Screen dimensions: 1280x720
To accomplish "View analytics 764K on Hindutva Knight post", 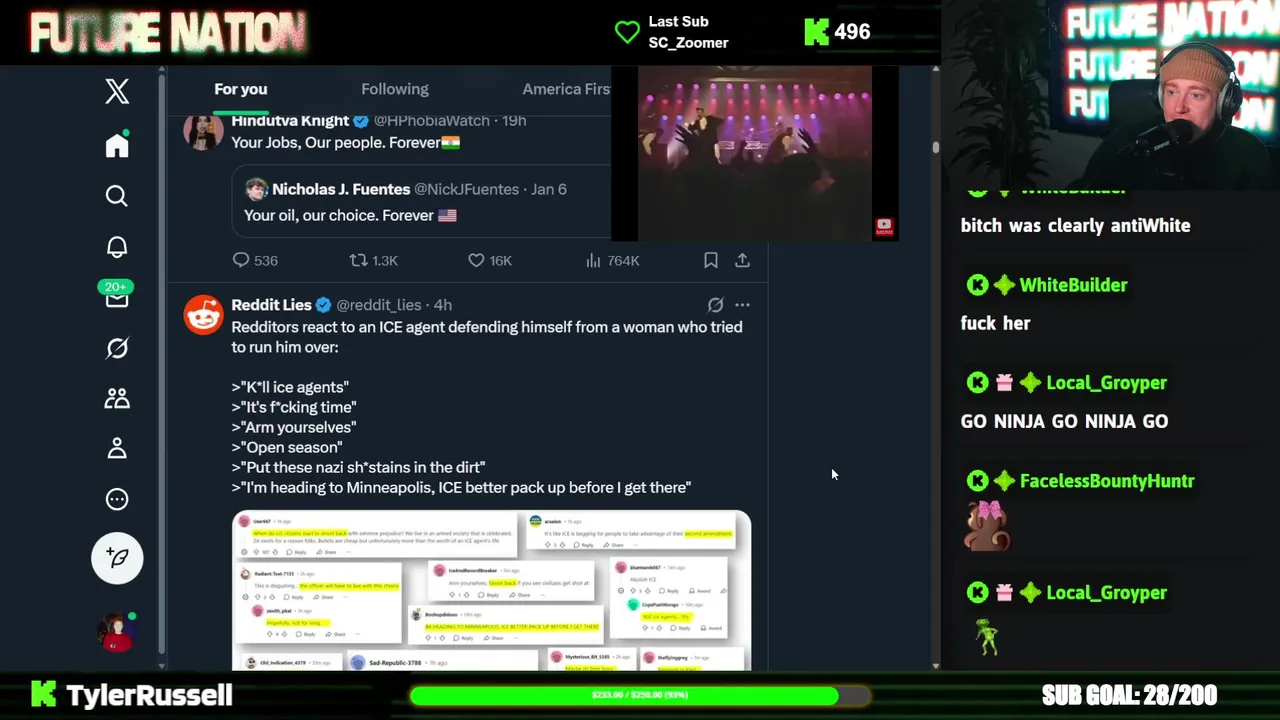I will coord(612,260).
